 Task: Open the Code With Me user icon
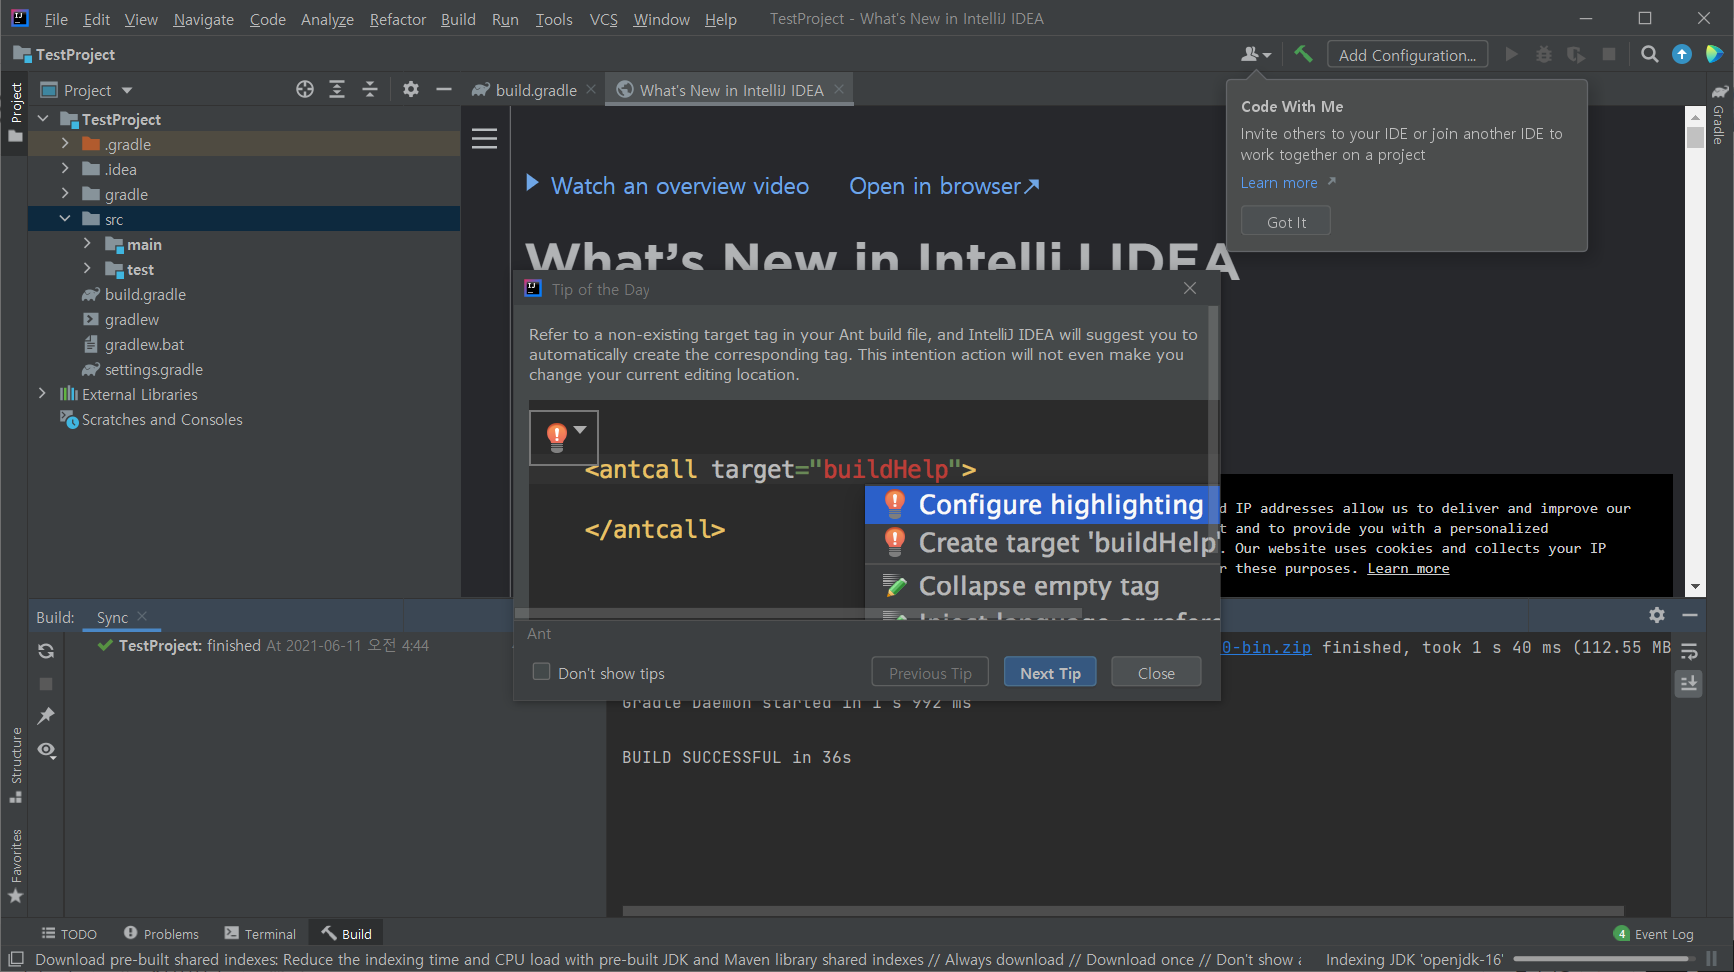tap(1256, 54)
